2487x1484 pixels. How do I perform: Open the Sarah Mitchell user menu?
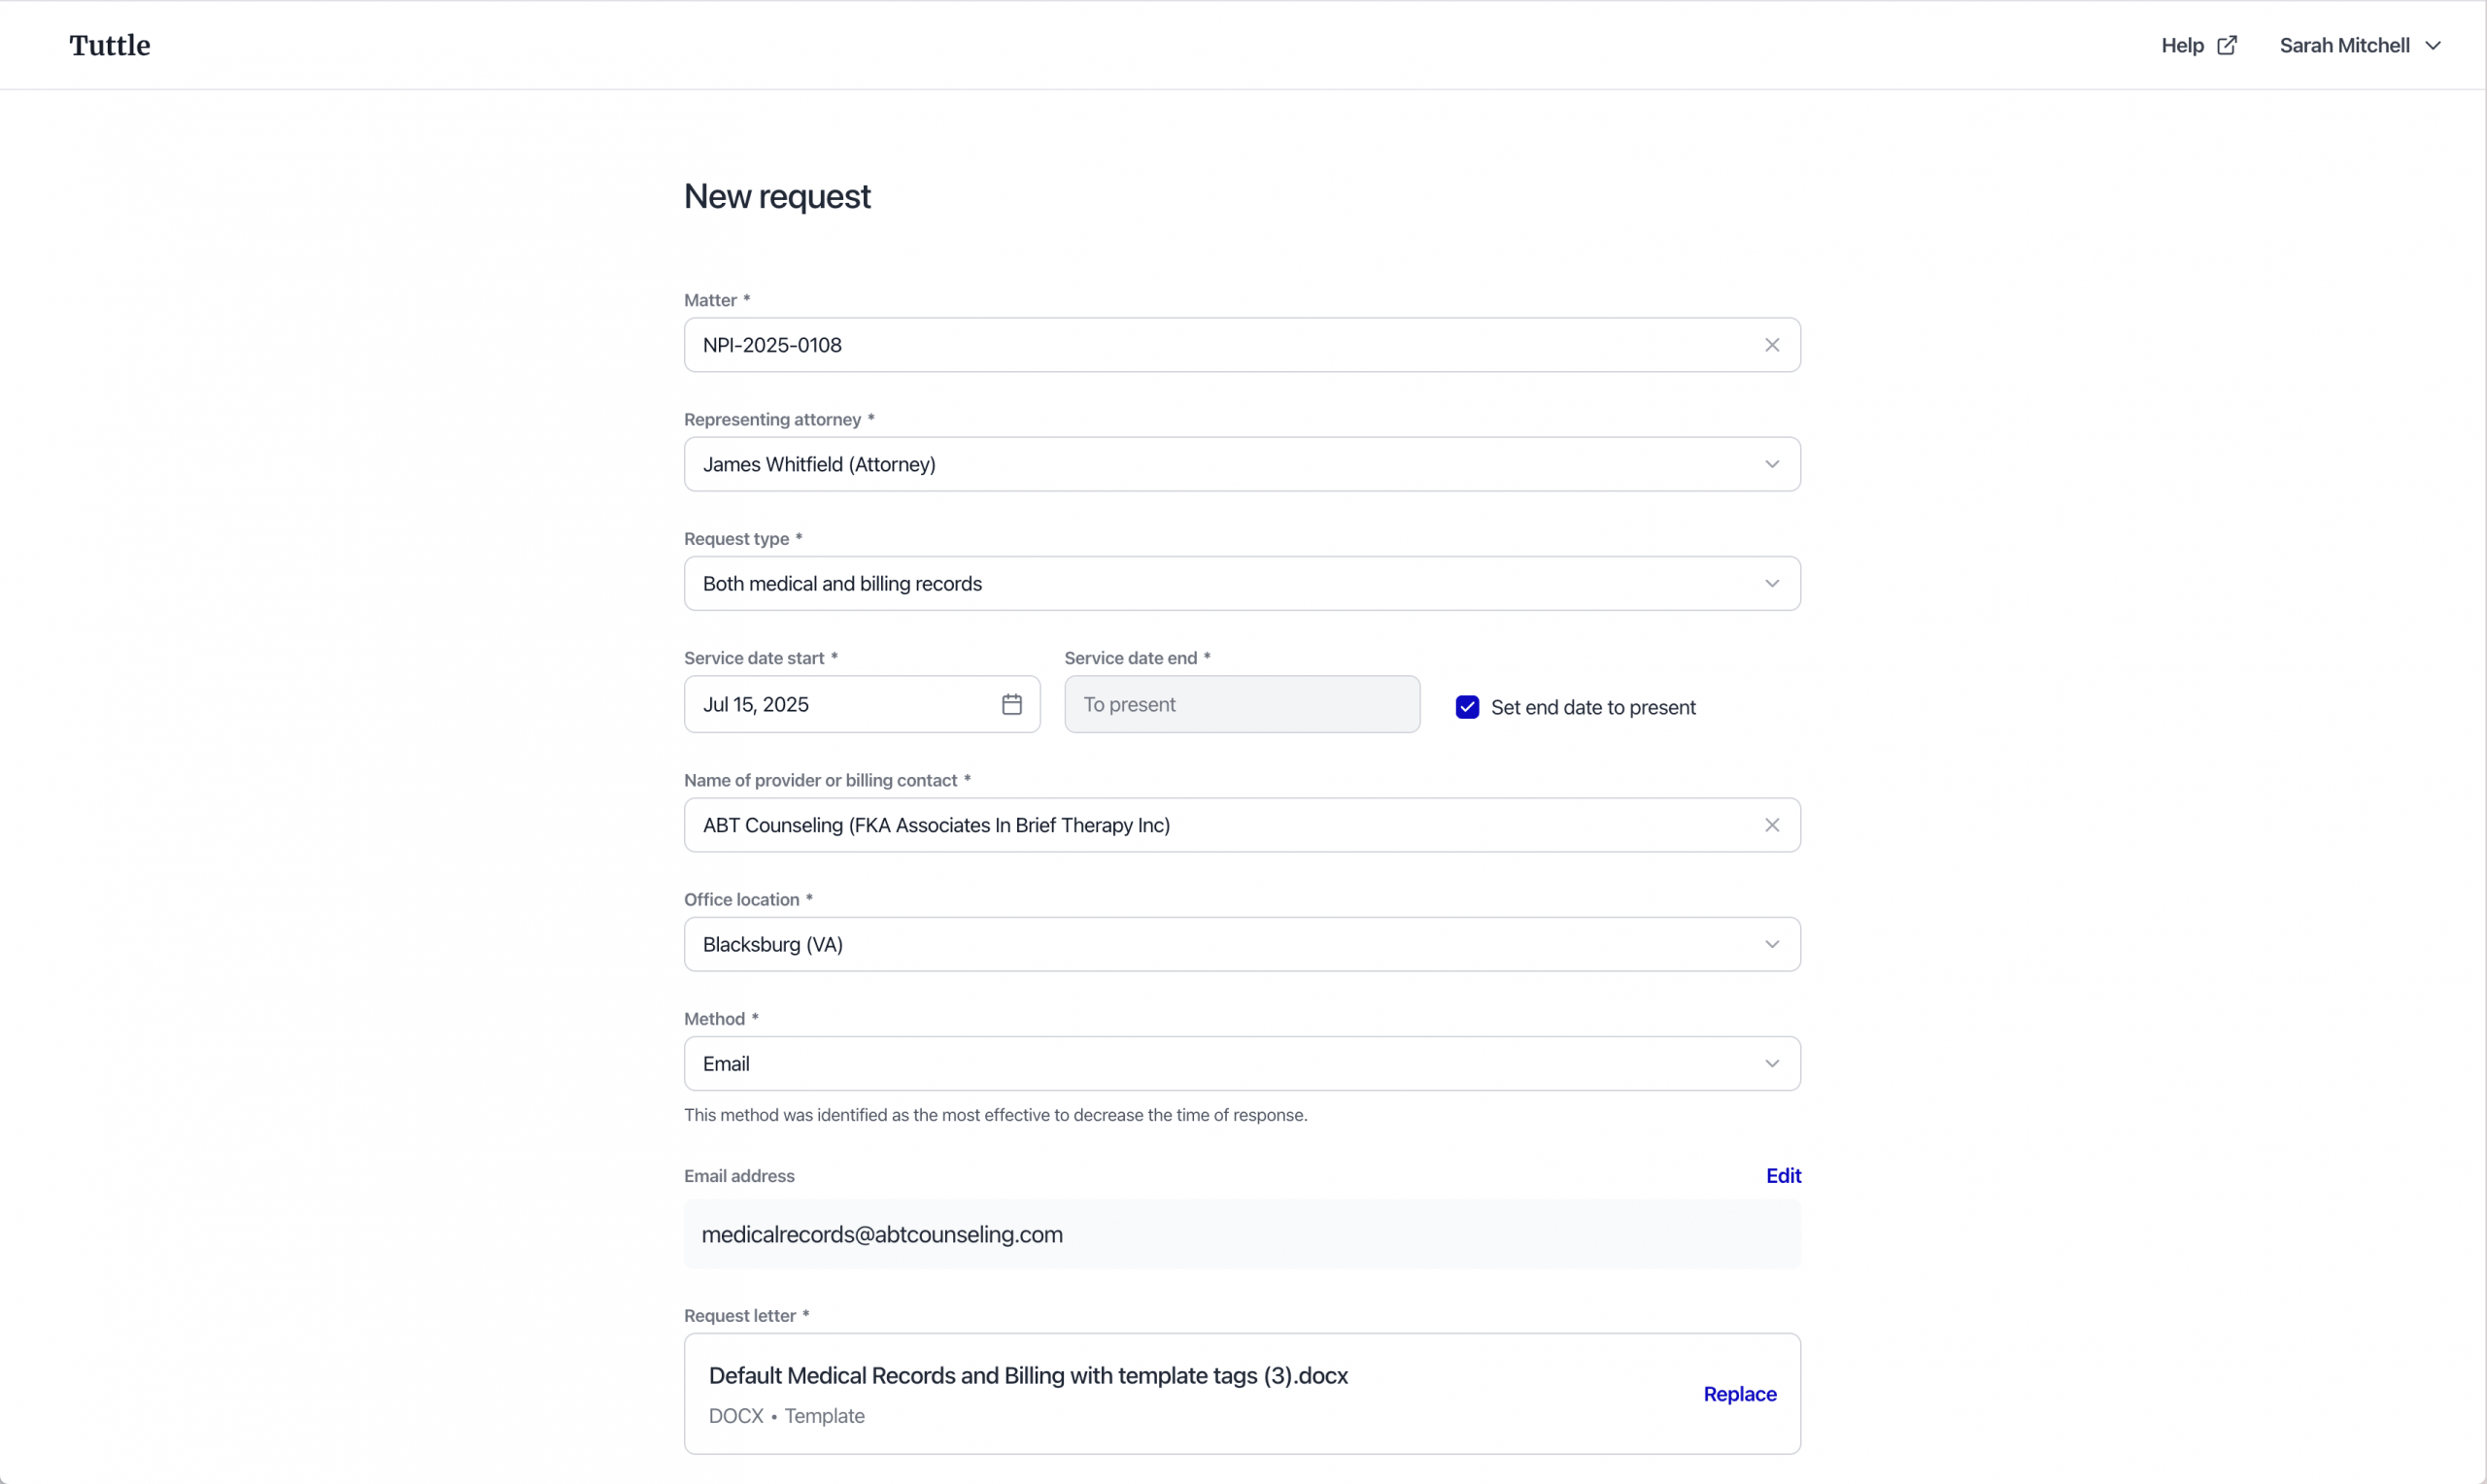(2343, 45)
